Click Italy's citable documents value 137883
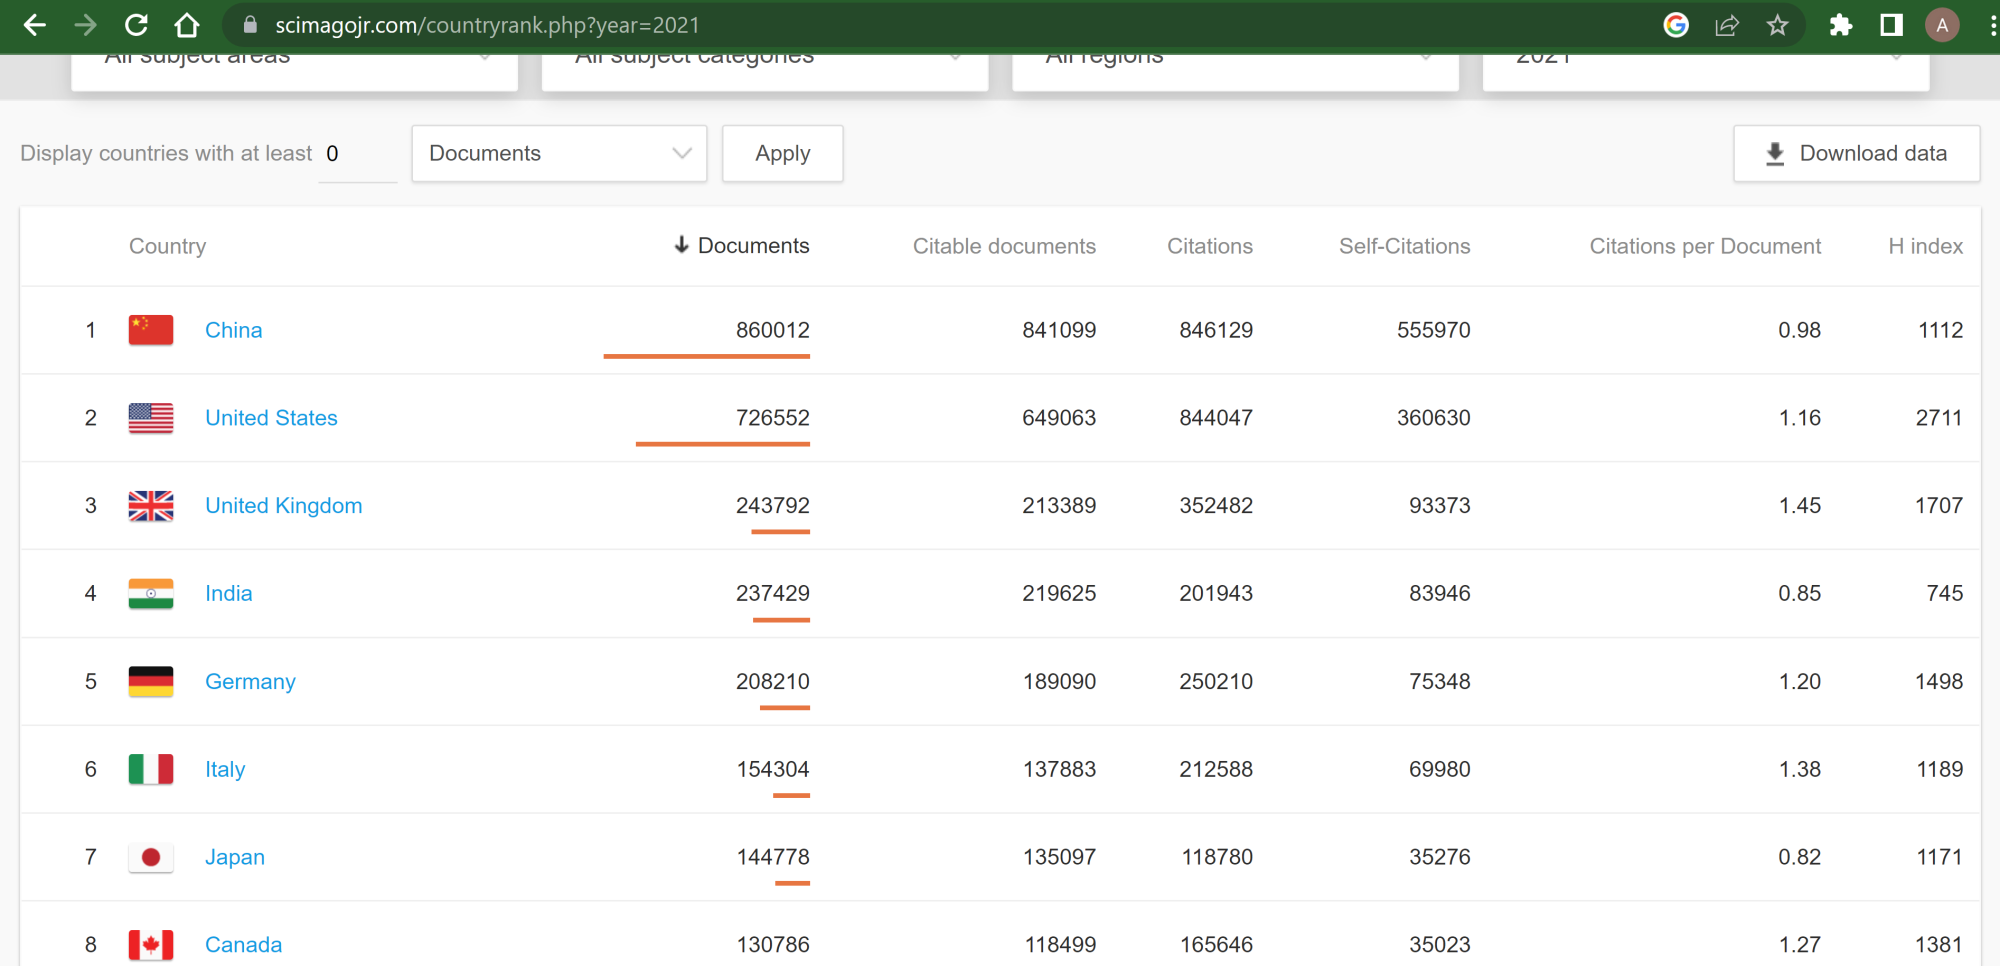The width and height of the screenshot is (2000, 966). point(1060,769)
